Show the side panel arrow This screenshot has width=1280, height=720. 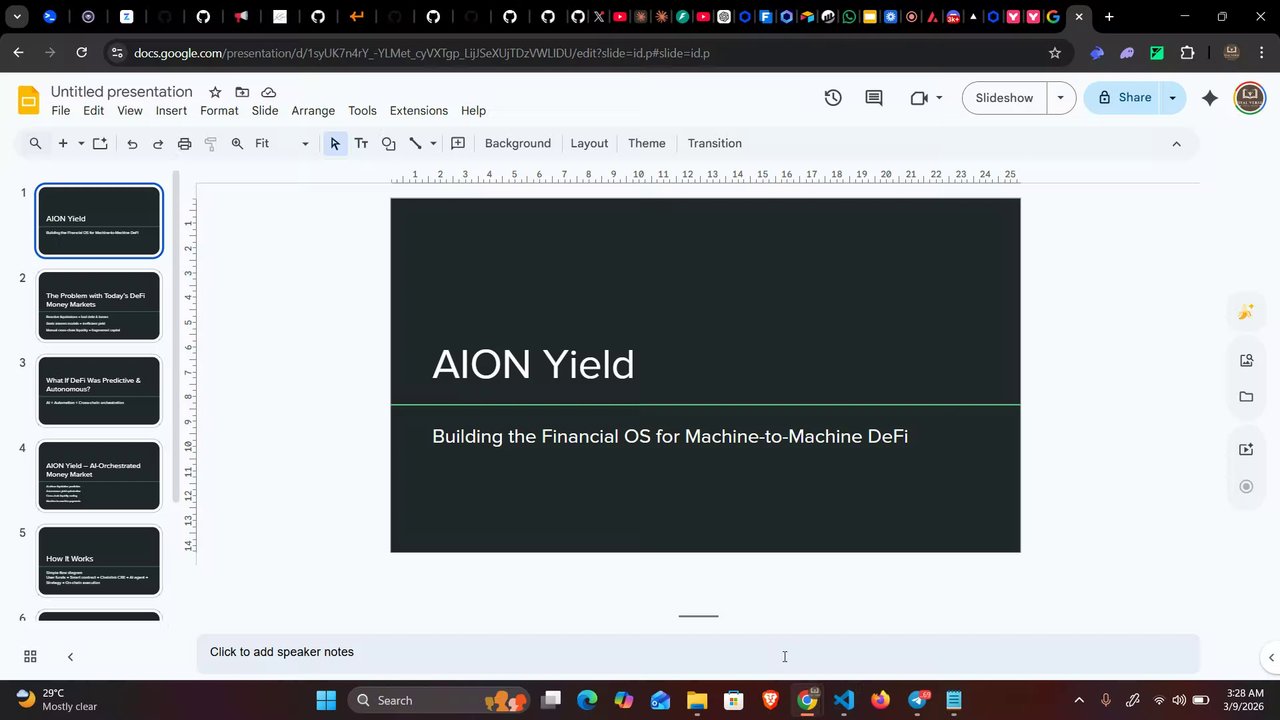(1271, 657)
